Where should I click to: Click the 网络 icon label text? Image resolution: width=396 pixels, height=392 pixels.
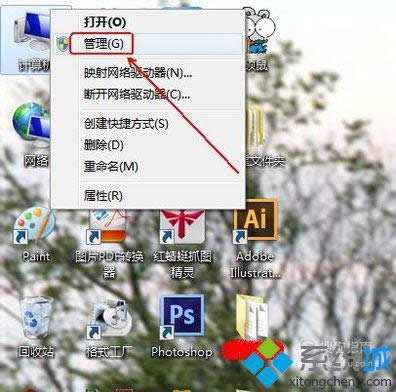(x=36, y=161)
